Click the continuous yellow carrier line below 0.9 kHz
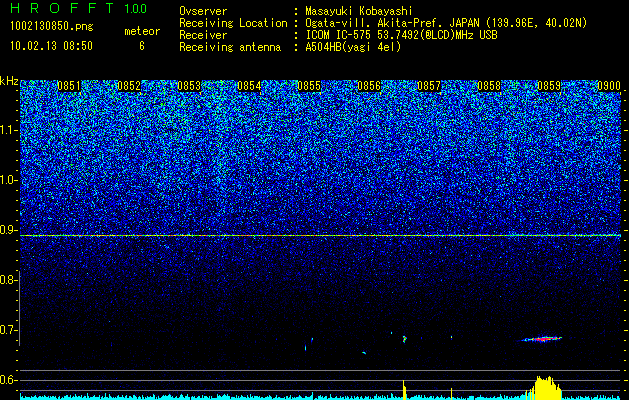Screen dimensions: 629x400 (x=321, y=236)
